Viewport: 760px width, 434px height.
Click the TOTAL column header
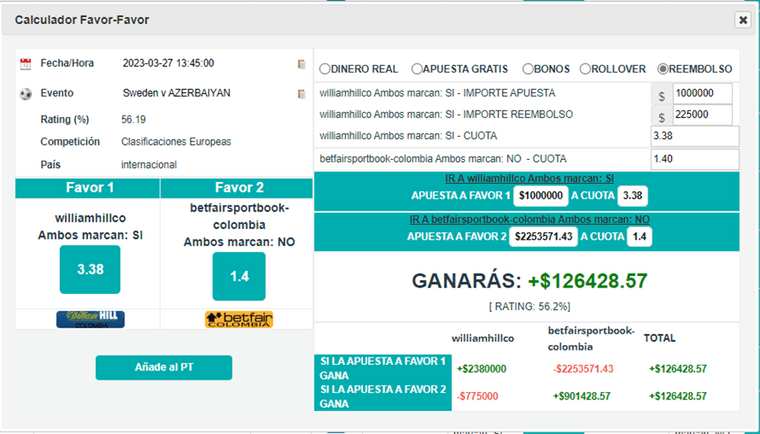click(x=660, y=338)
